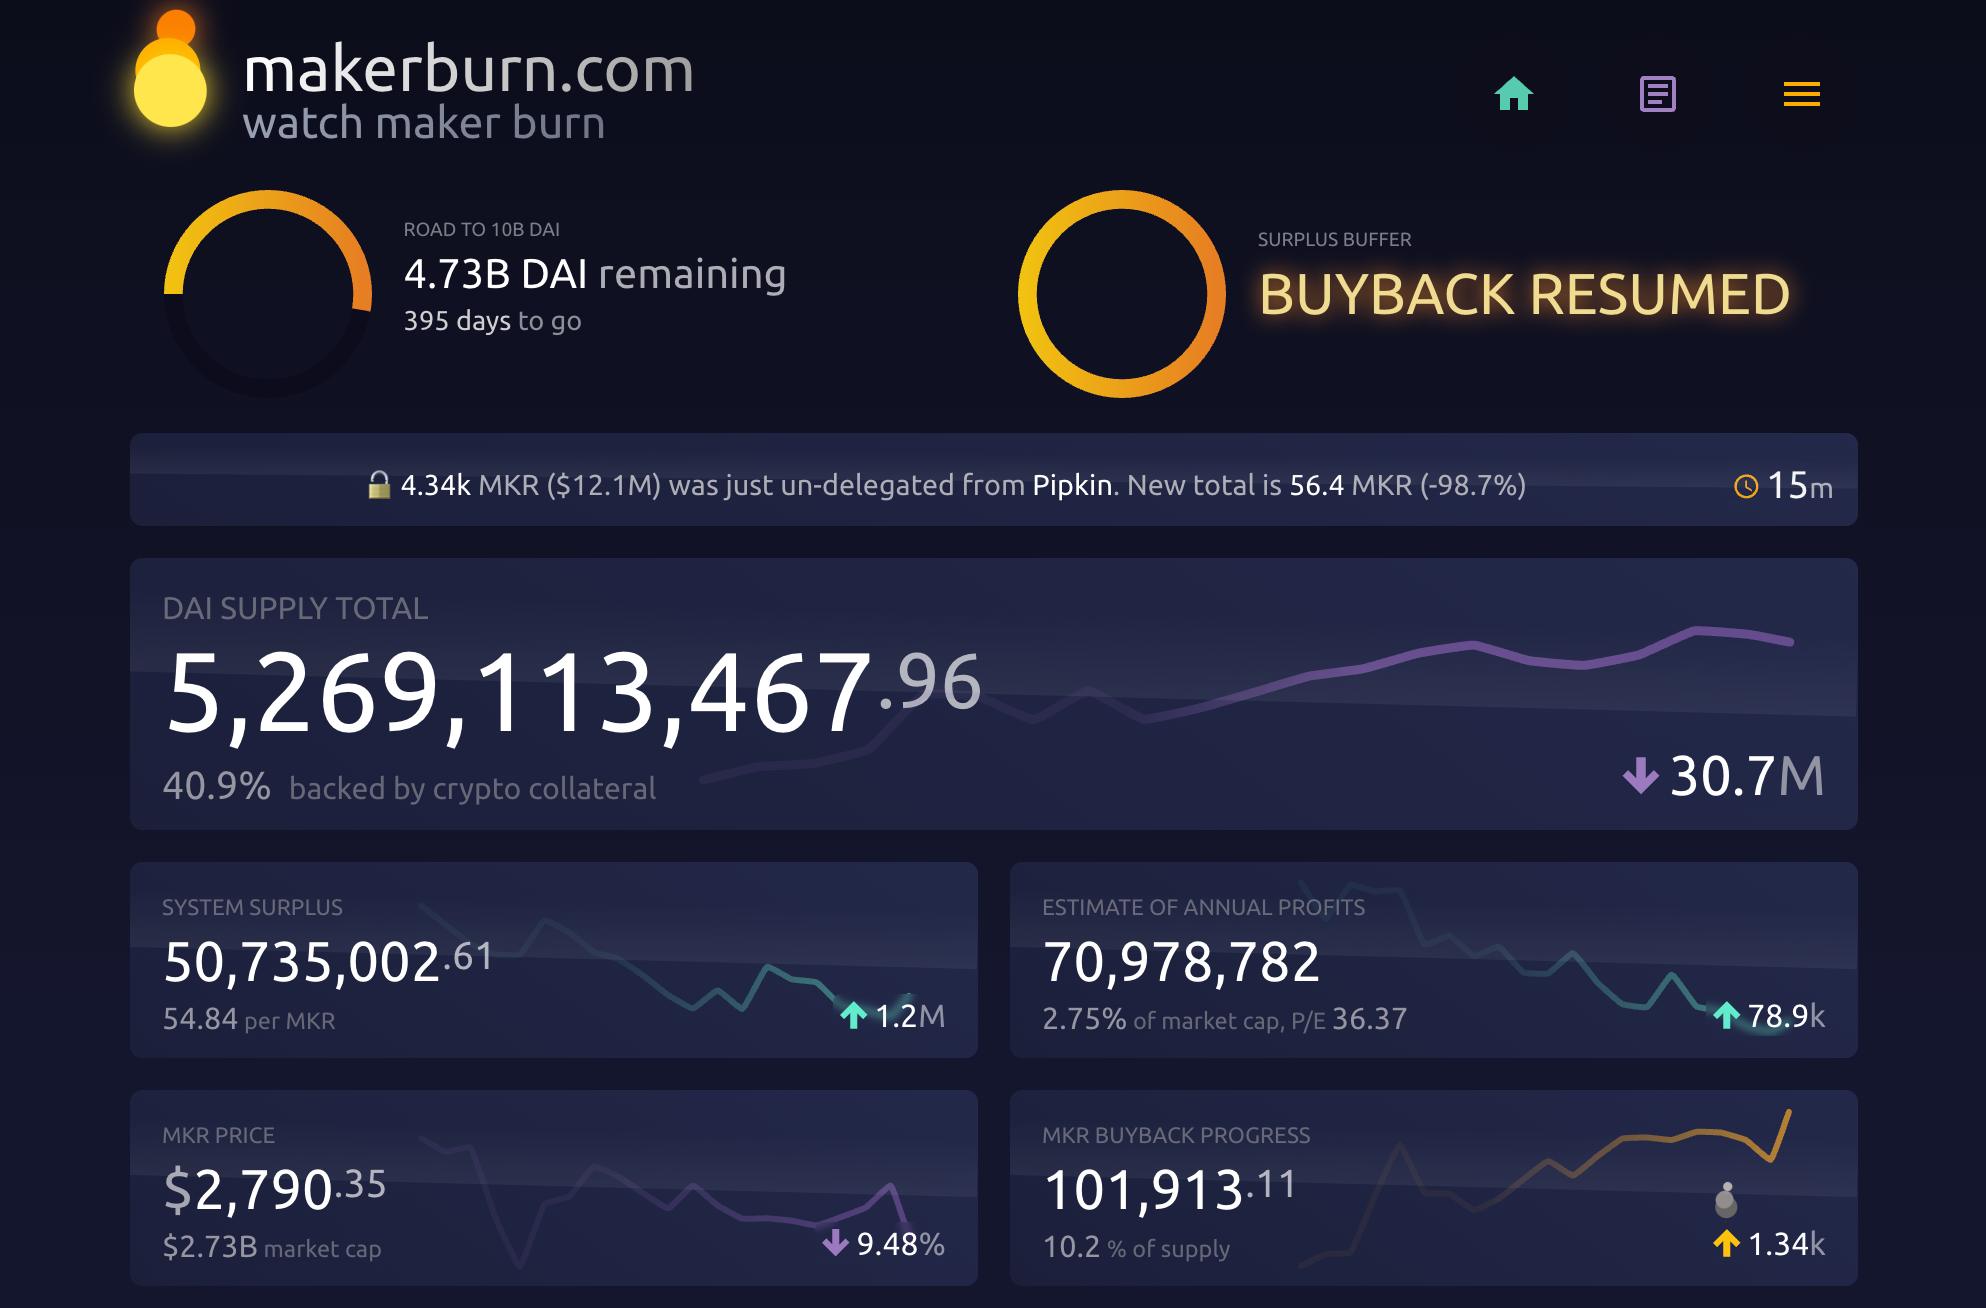Click the gray marker icon on the buyback chart
1986x1308 pixels.
point(1726,1199)
